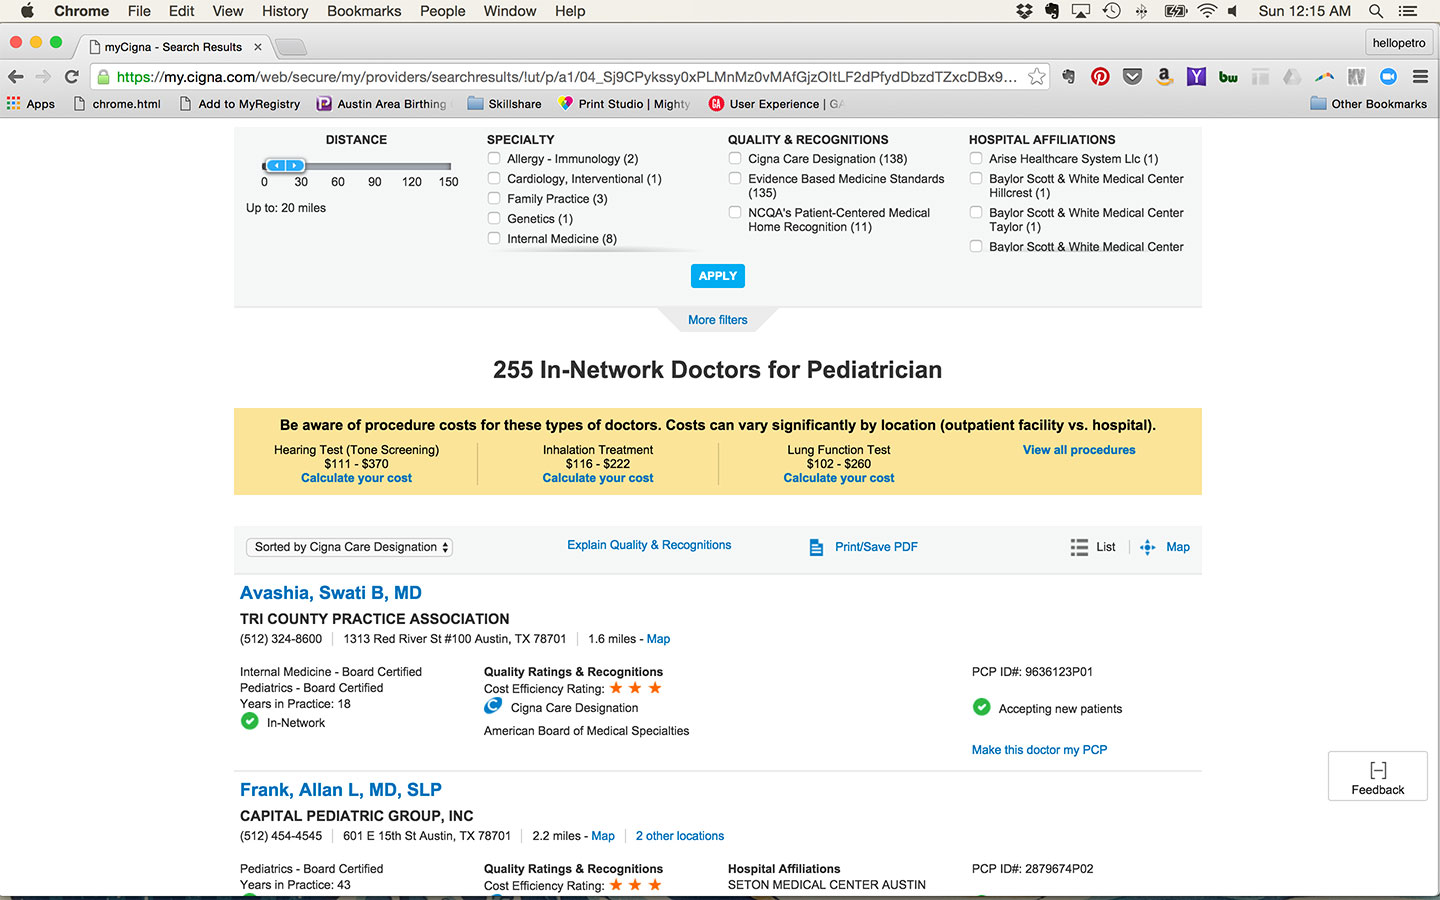
Task: Open Chrome hamburger menu
Action: coord(1420,77)
